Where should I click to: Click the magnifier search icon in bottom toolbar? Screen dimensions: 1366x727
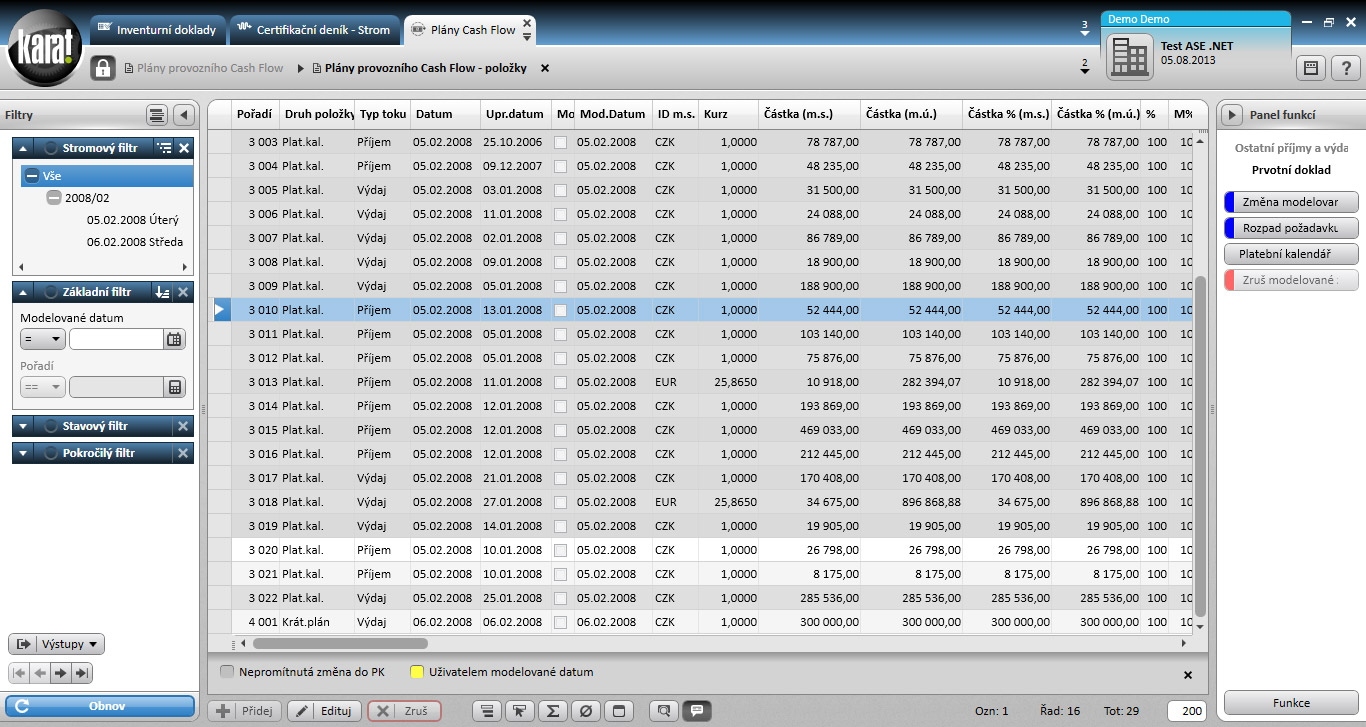[663, 711]
